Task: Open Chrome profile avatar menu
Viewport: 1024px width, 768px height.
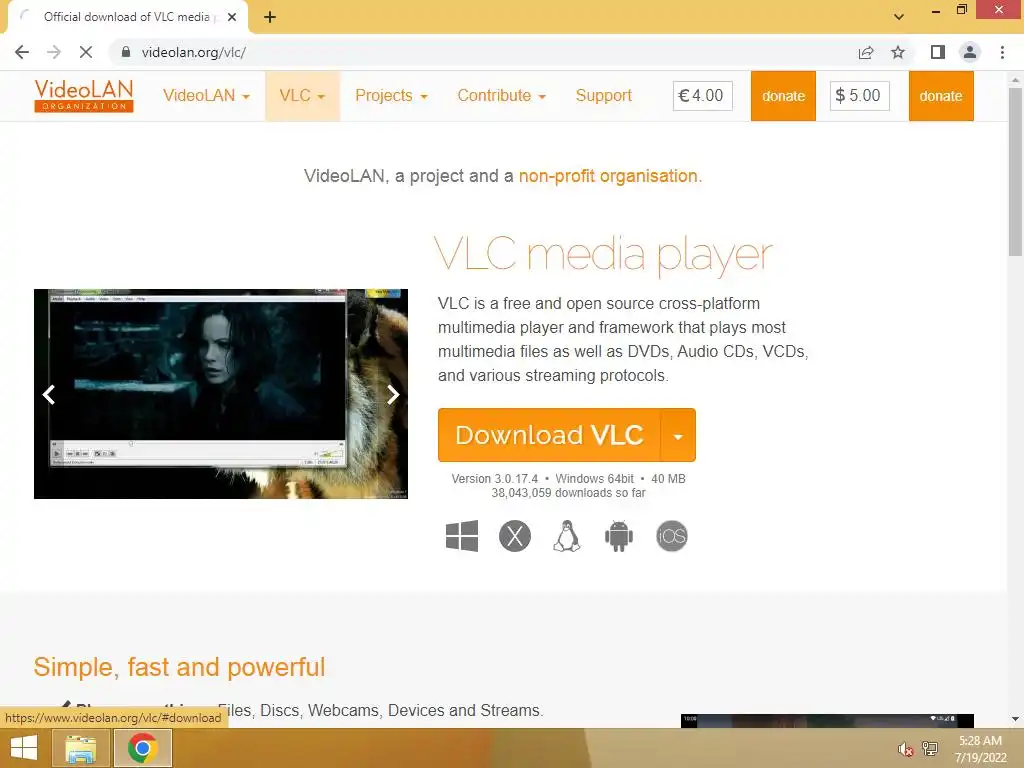Action: tap(970, 52)
